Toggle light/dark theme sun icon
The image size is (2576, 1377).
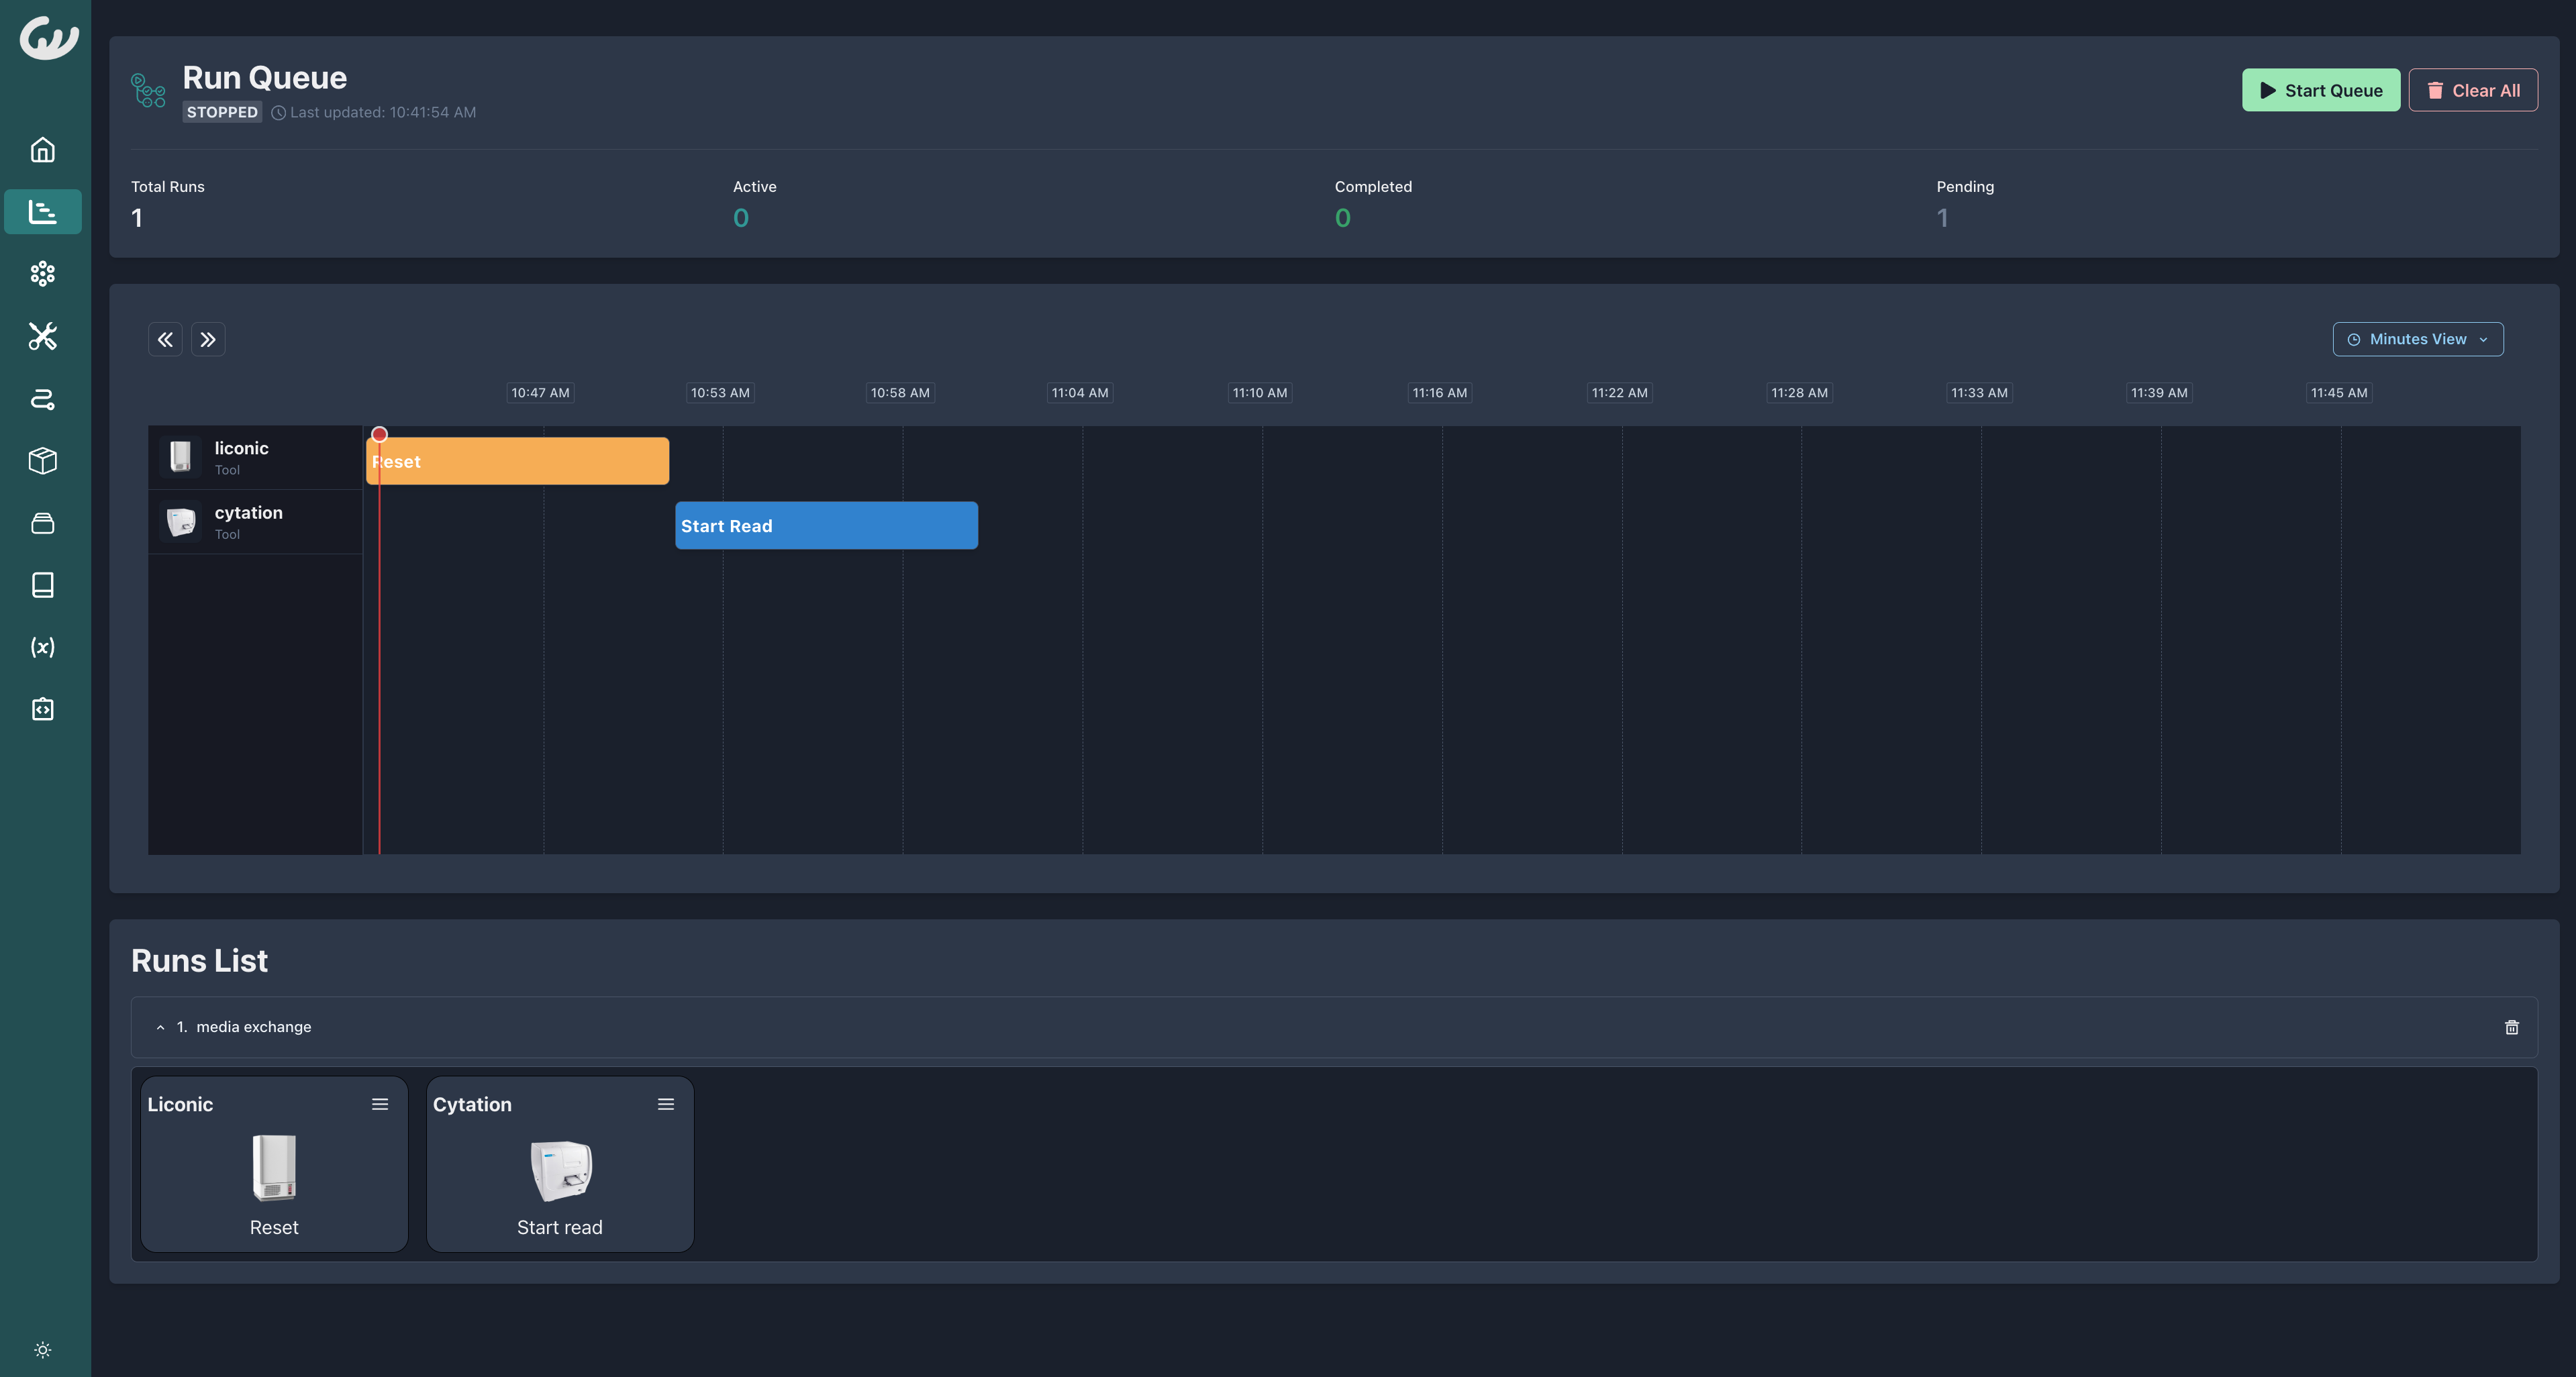click(42, 1350)
